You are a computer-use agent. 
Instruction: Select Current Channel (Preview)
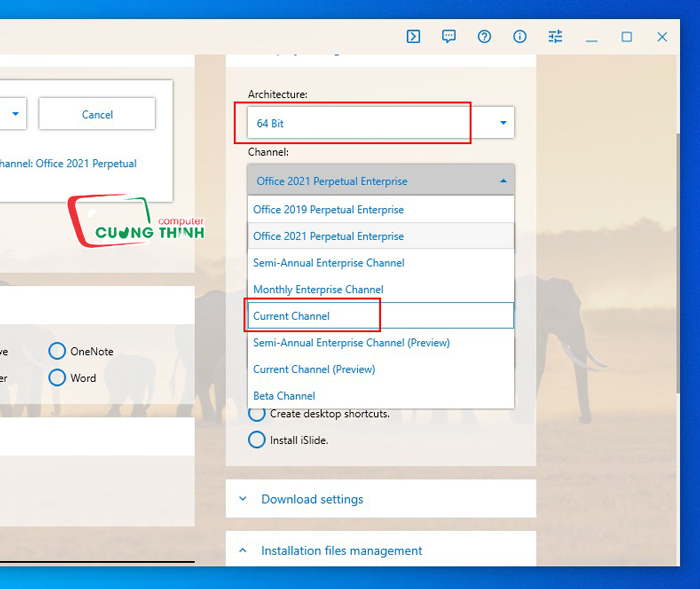[x=381, y=369]
